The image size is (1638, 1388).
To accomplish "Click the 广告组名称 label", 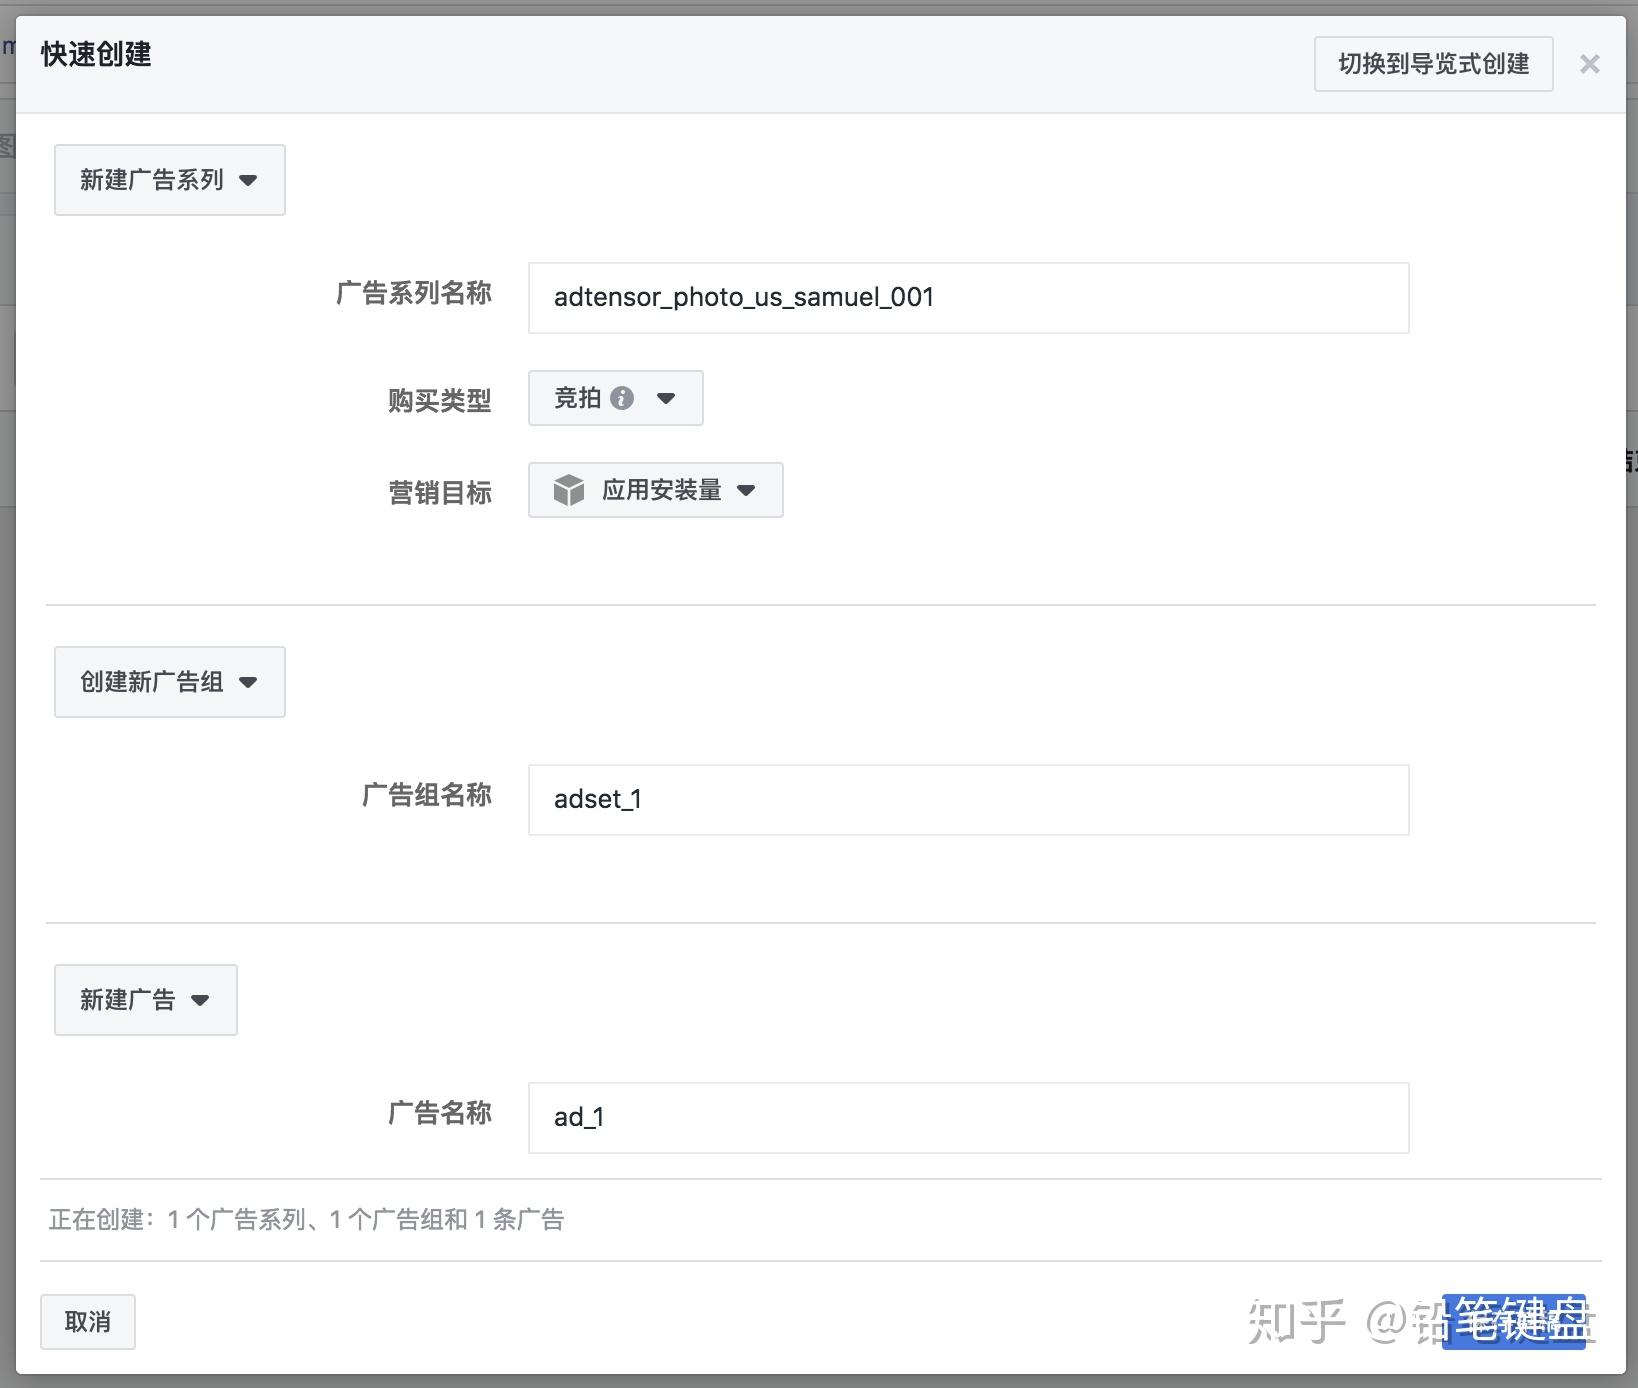I will 427,794.
